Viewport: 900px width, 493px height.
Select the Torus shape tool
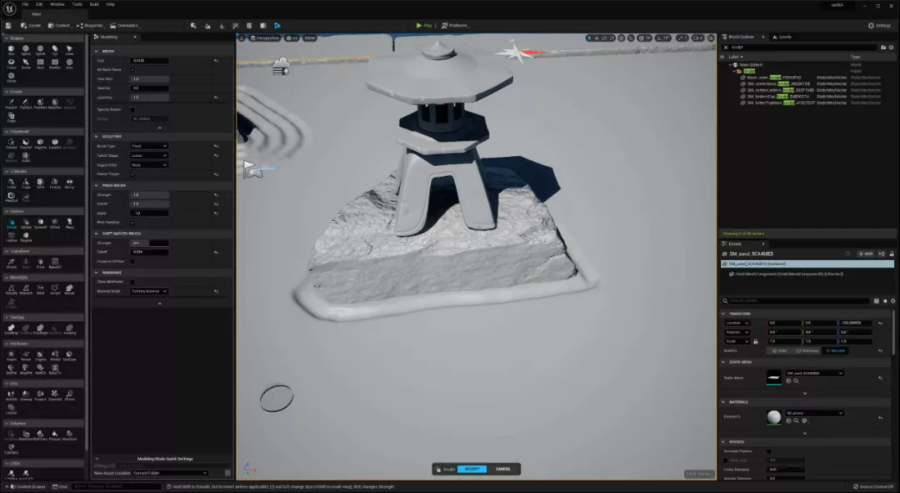pos(11,64)
